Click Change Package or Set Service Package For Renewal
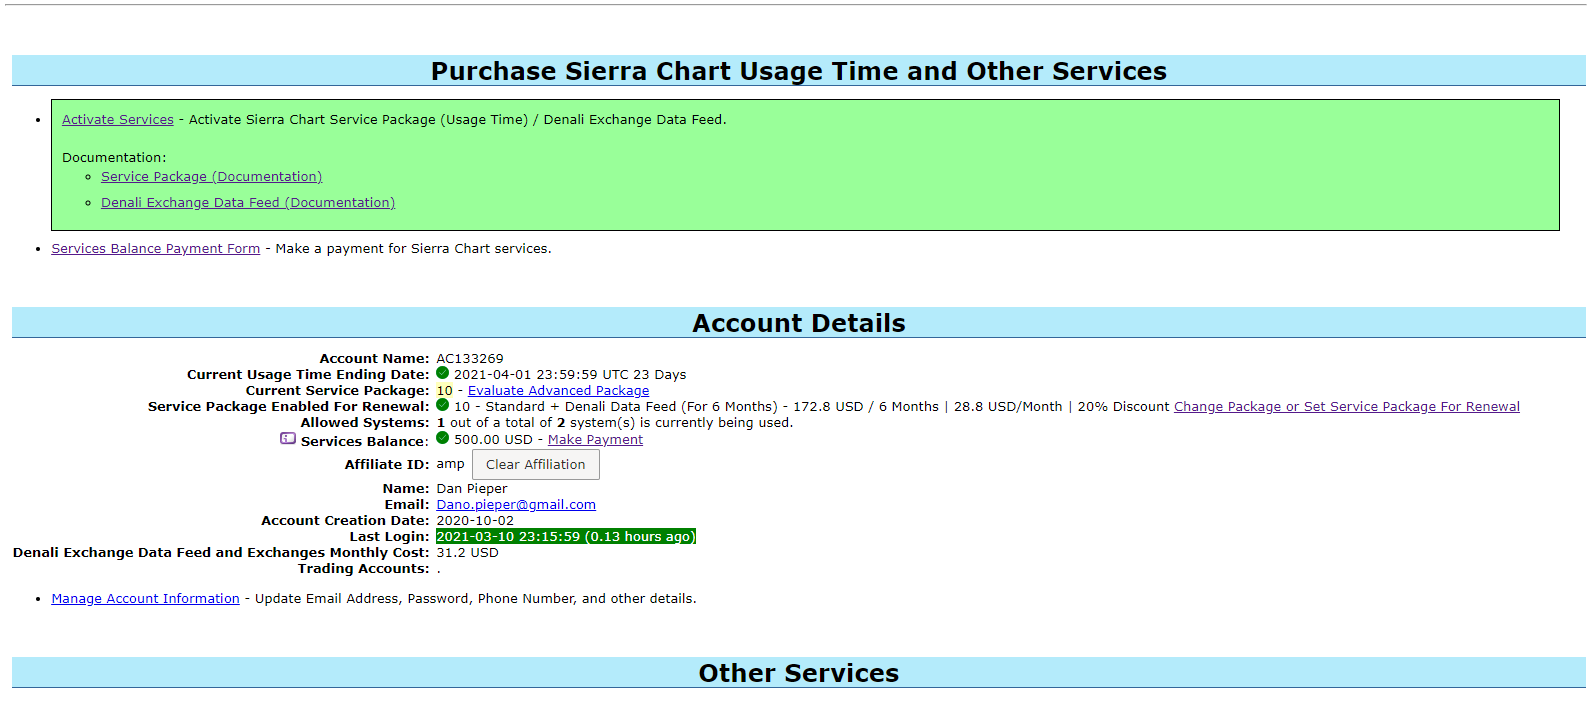 coord(1346,406)
